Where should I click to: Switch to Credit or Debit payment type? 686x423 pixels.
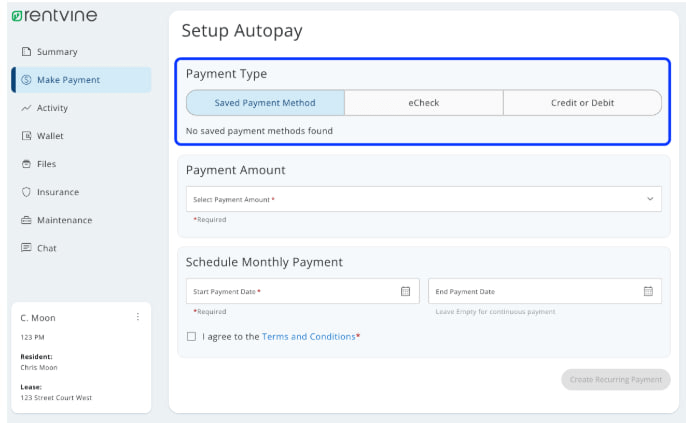pyautogui.click(x=582, y=103)
